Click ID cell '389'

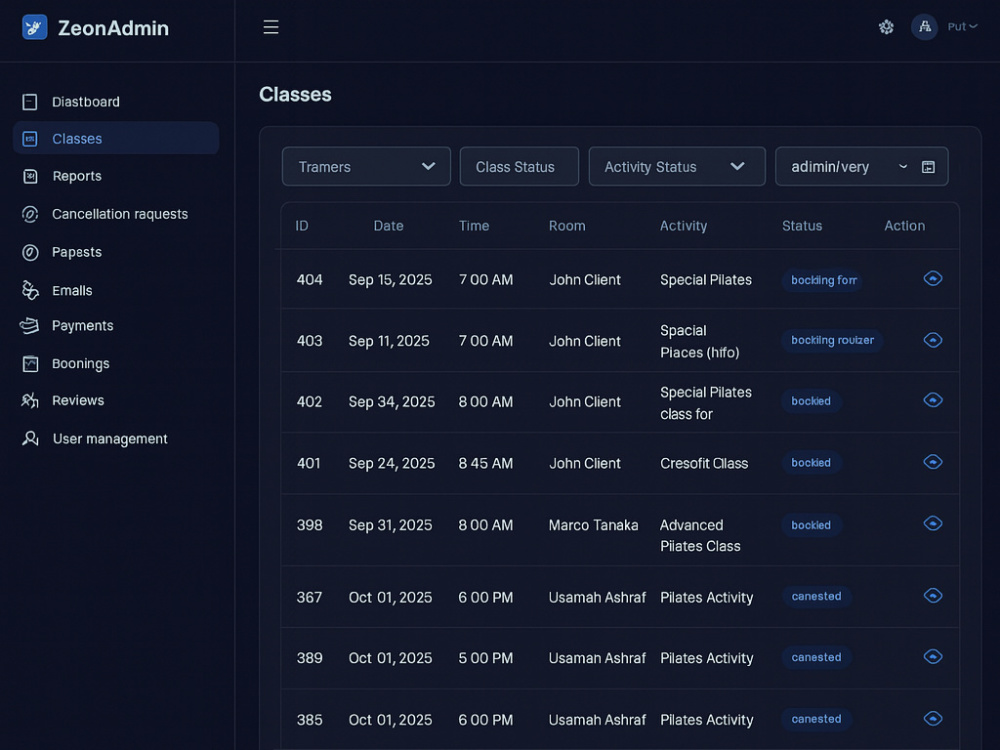(309, 658)
